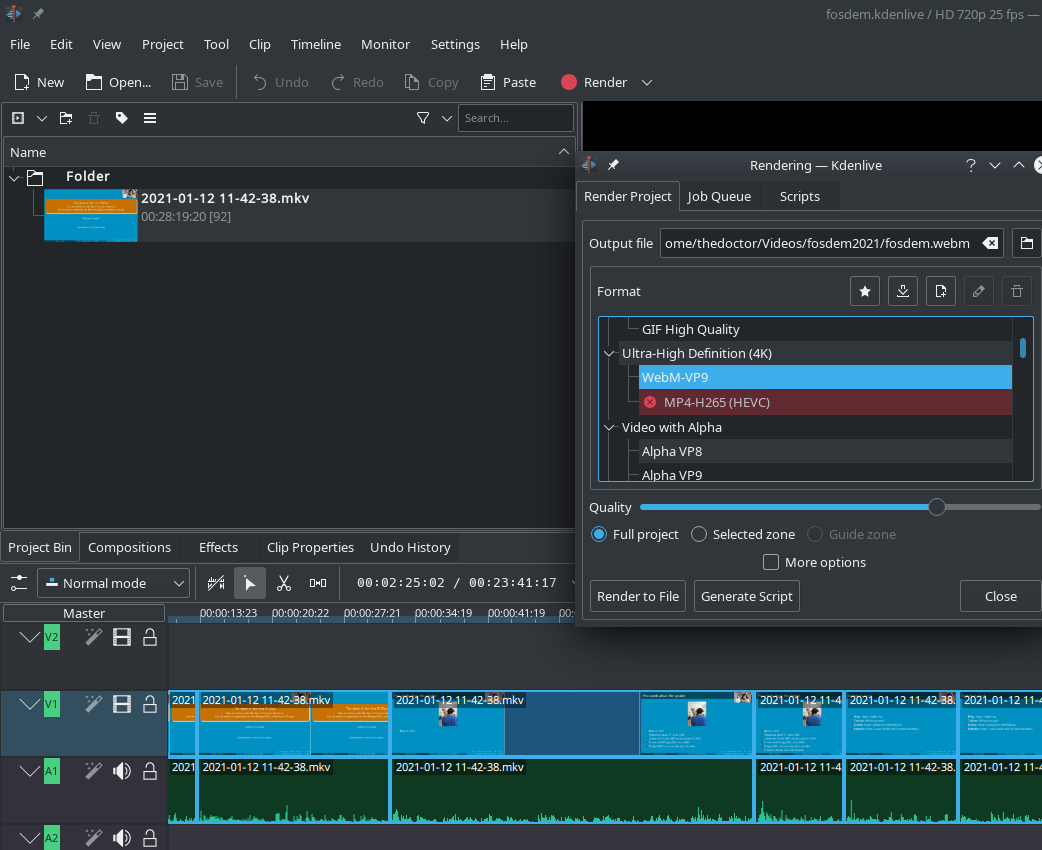Switch to the Job Queue tab
The image size is (1042, 850).
pyautogui.click(x=719, y=196)
